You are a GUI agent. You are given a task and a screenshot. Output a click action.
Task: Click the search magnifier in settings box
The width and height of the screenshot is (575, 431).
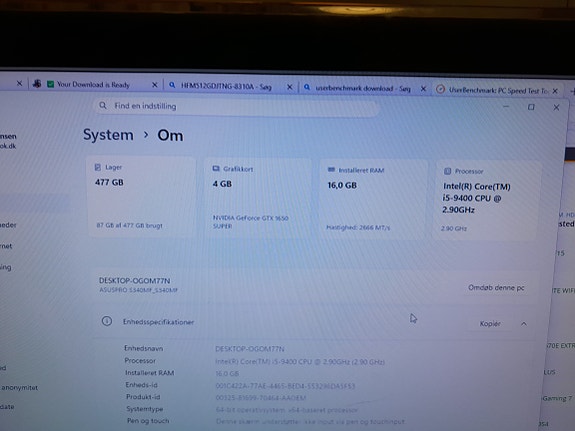pos(103,106)
